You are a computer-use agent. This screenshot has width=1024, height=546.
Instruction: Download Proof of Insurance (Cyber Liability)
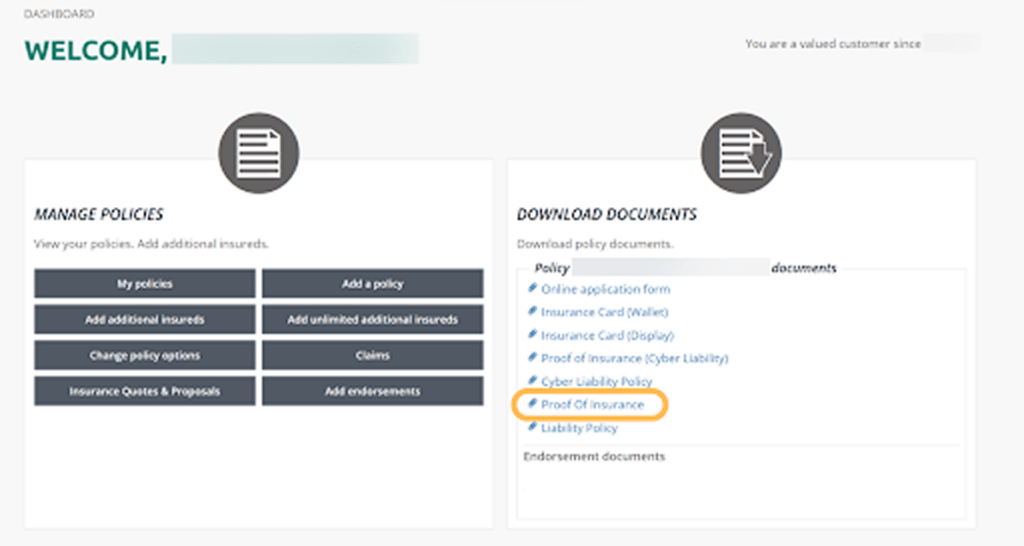point(634,358)
